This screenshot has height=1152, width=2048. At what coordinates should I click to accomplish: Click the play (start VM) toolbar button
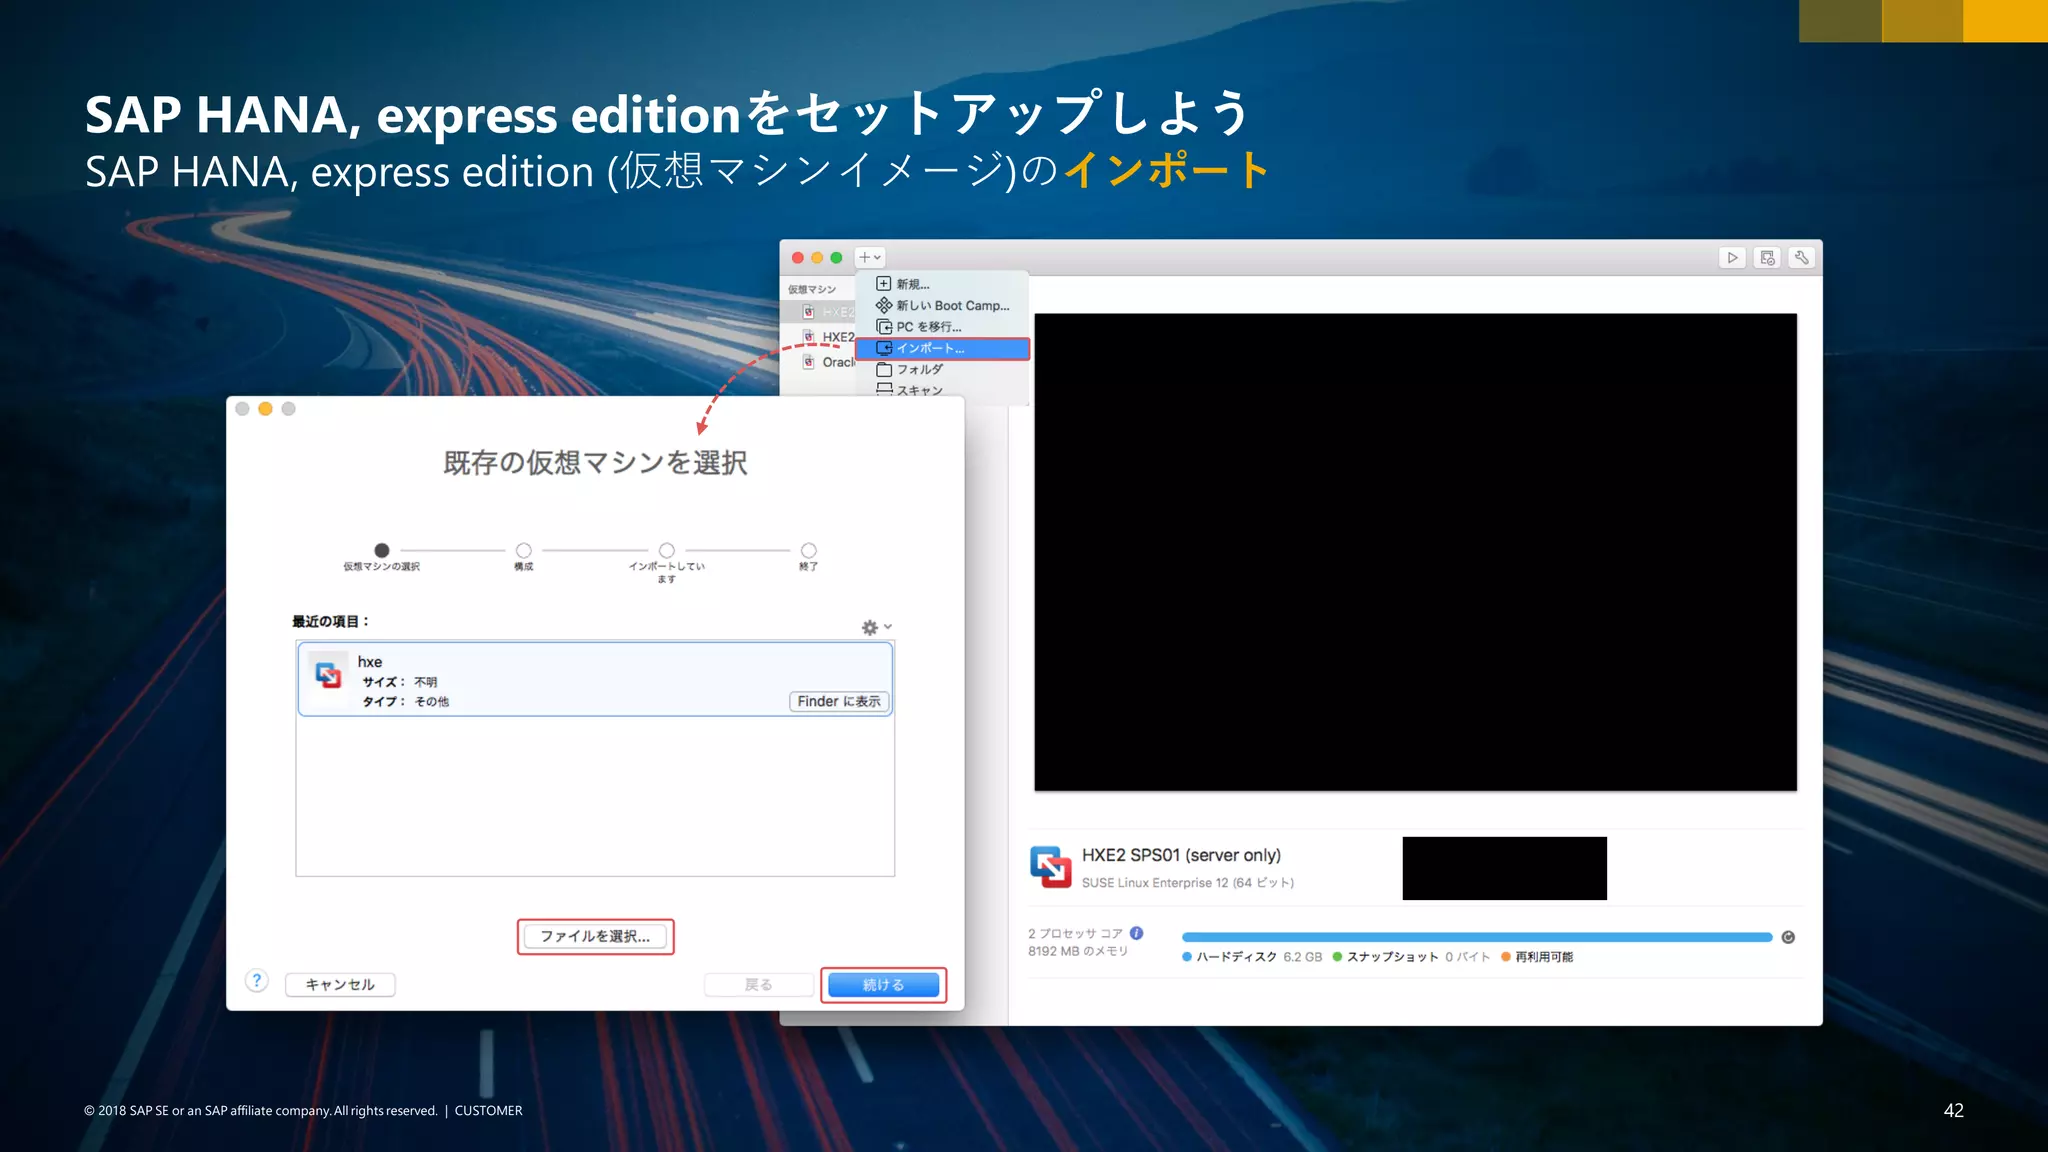(1732, 258)
